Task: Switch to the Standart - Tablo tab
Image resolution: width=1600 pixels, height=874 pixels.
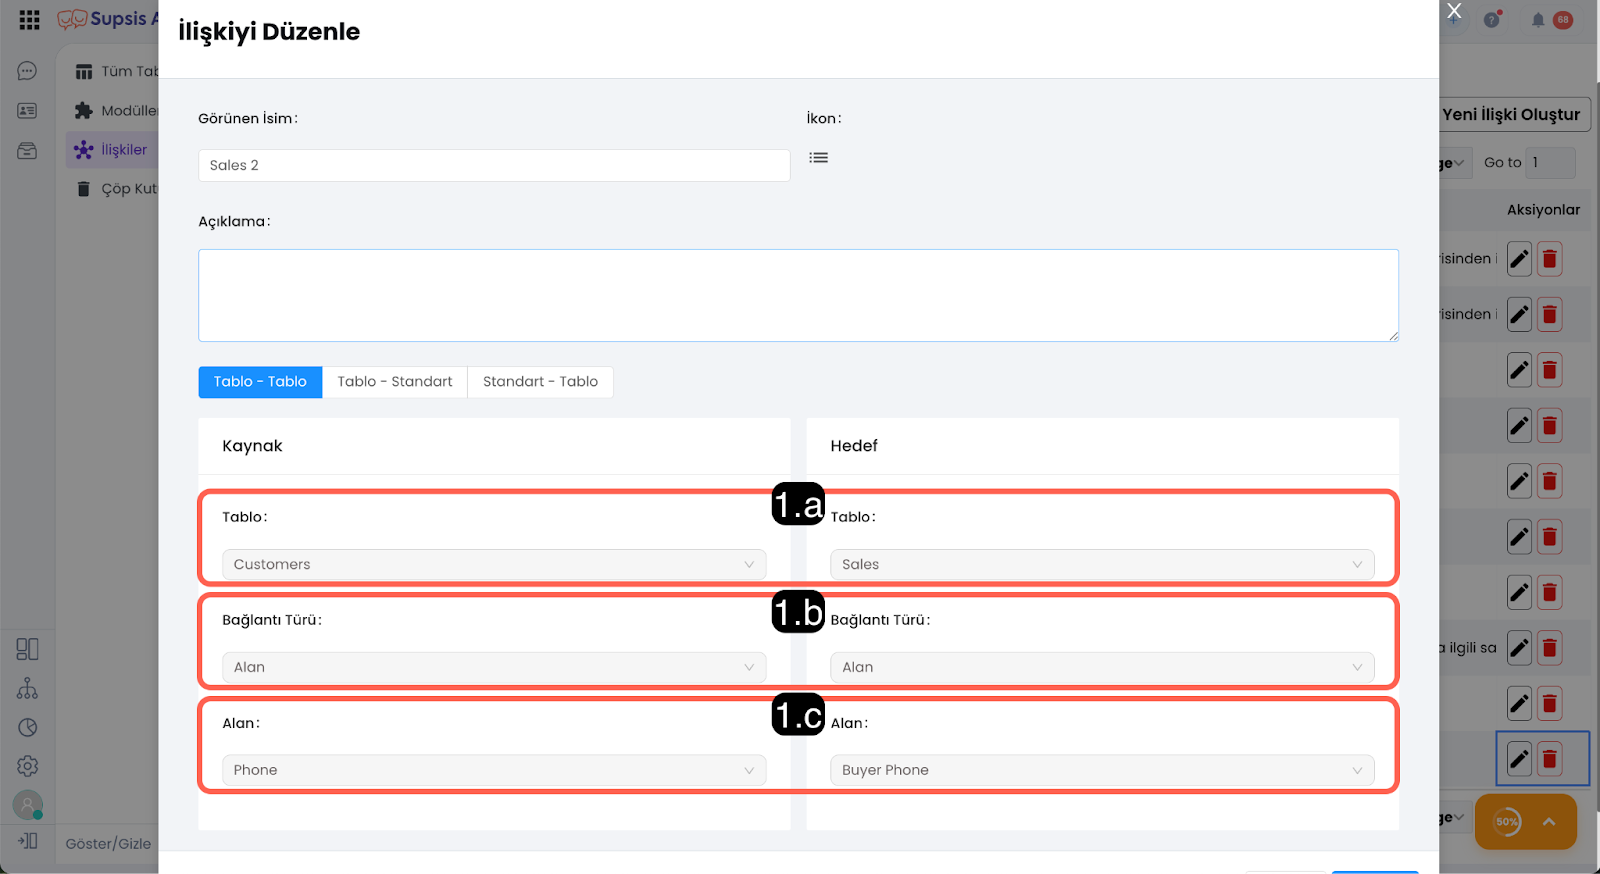Action: (540, 382)
